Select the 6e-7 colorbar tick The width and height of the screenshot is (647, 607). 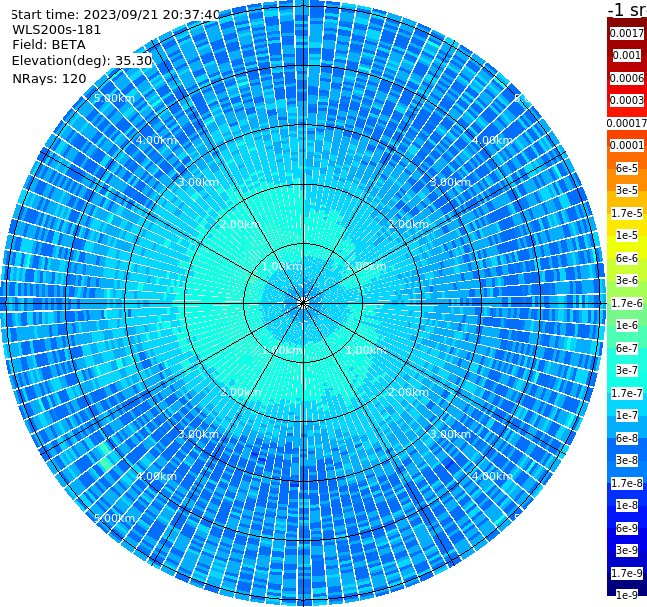(627, 348)
